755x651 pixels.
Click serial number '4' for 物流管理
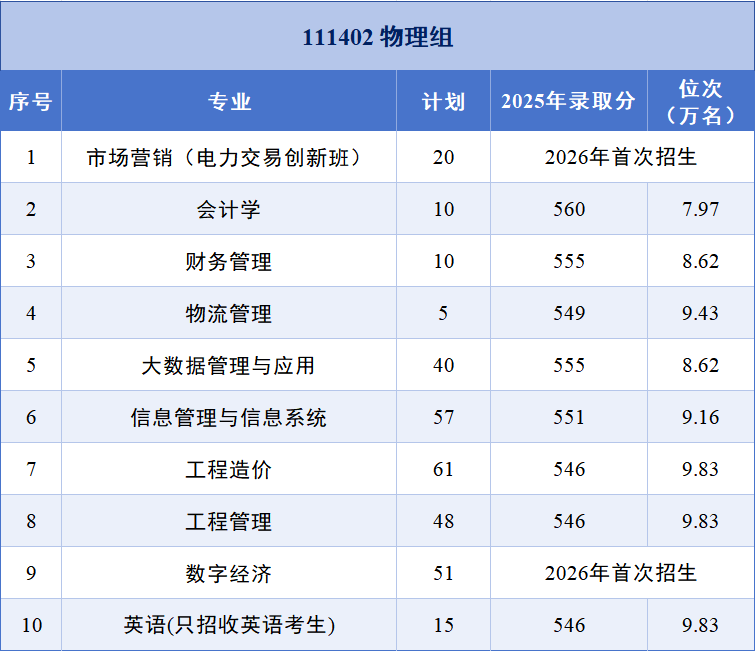pos(31,313)
